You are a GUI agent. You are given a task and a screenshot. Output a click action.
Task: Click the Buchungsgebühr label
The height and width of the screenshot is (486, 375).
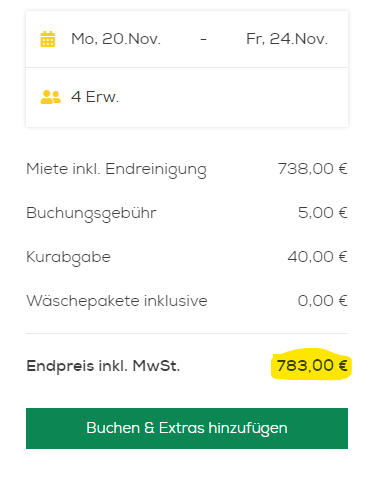[x=91, y=213]
